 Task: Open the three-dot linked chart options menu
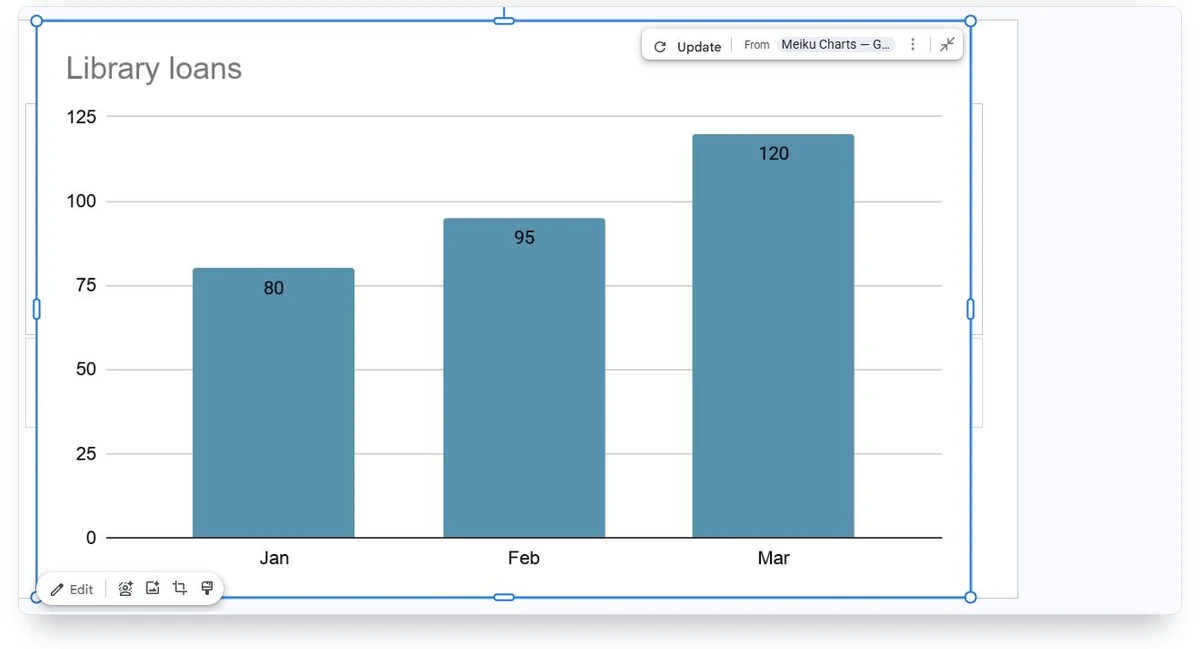[x=912, y=45]
